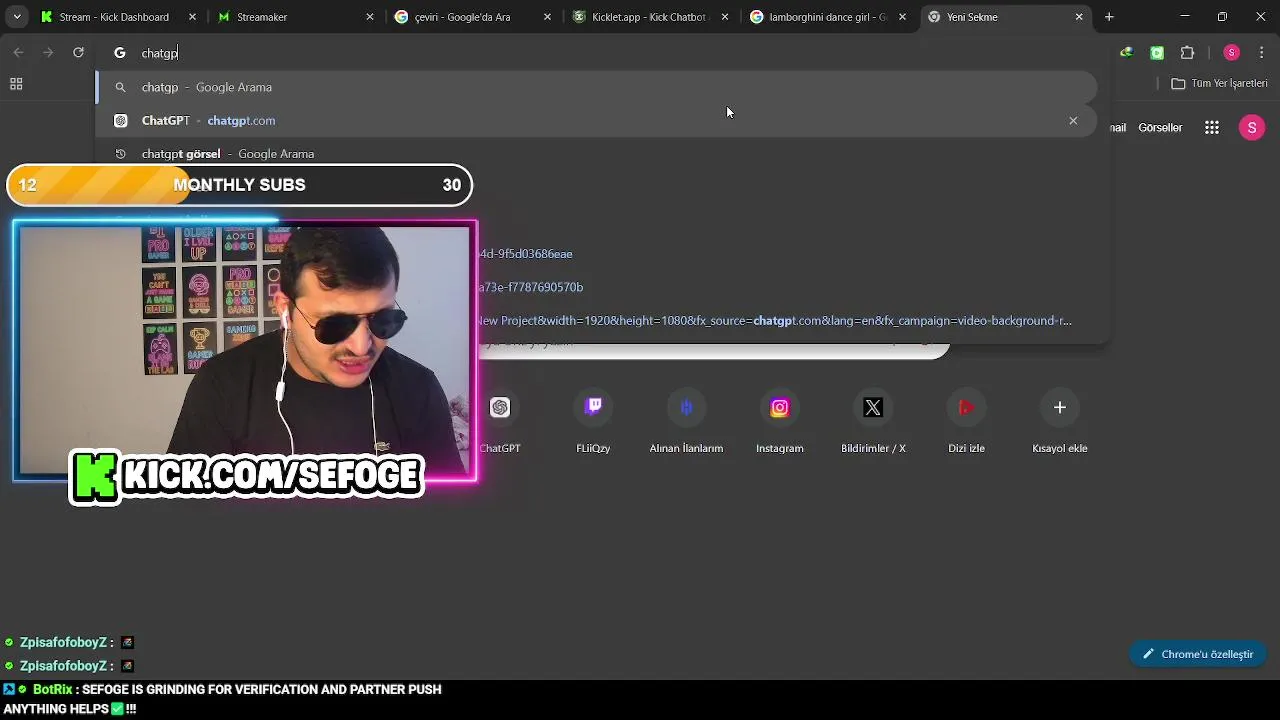
Task: Click the browser back arrow
Action: pos(18,53)
